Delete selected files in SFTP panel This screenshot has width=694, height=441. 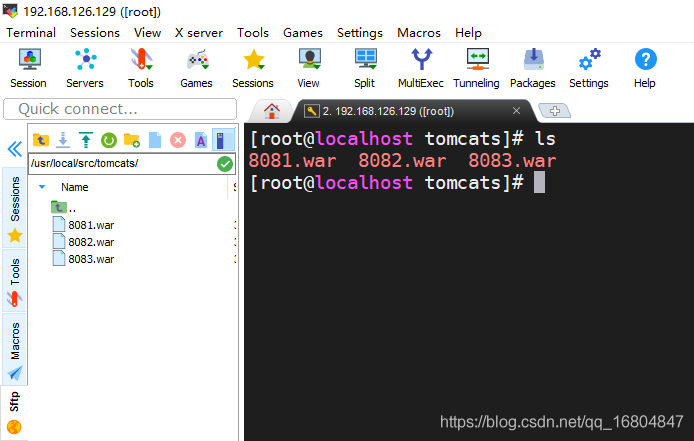(178, 140)
